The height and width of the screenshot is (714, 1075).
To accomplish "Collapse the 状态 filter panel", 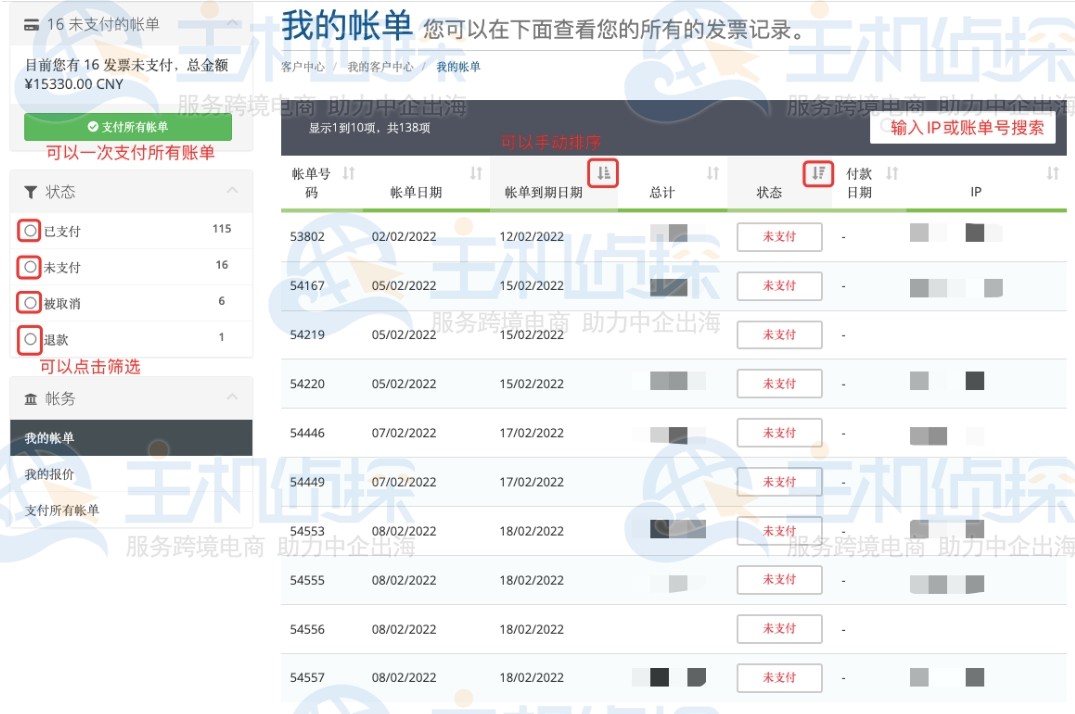I will coord(232,188).
